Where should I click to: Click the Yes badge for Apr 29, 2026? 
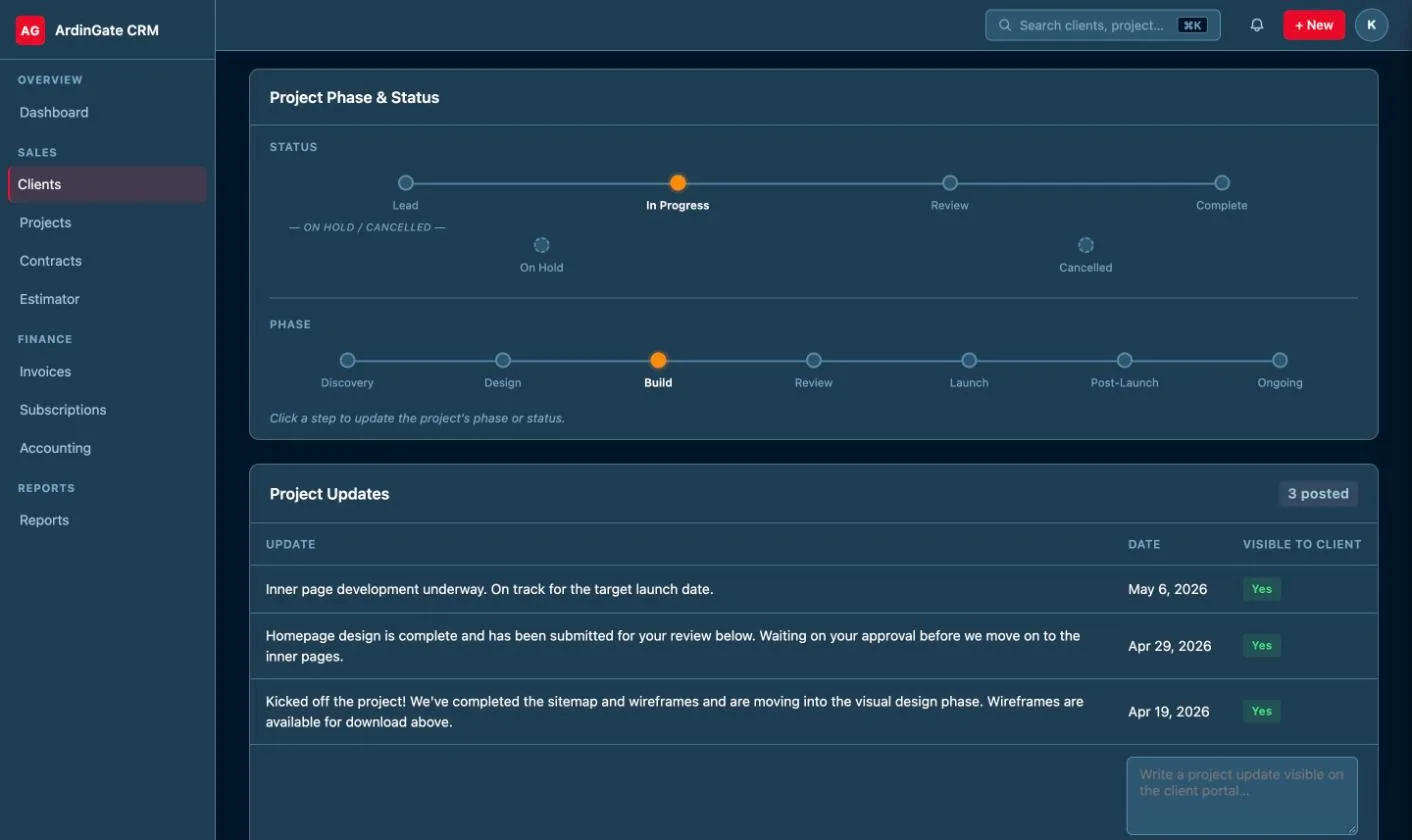pos(1262,646)
